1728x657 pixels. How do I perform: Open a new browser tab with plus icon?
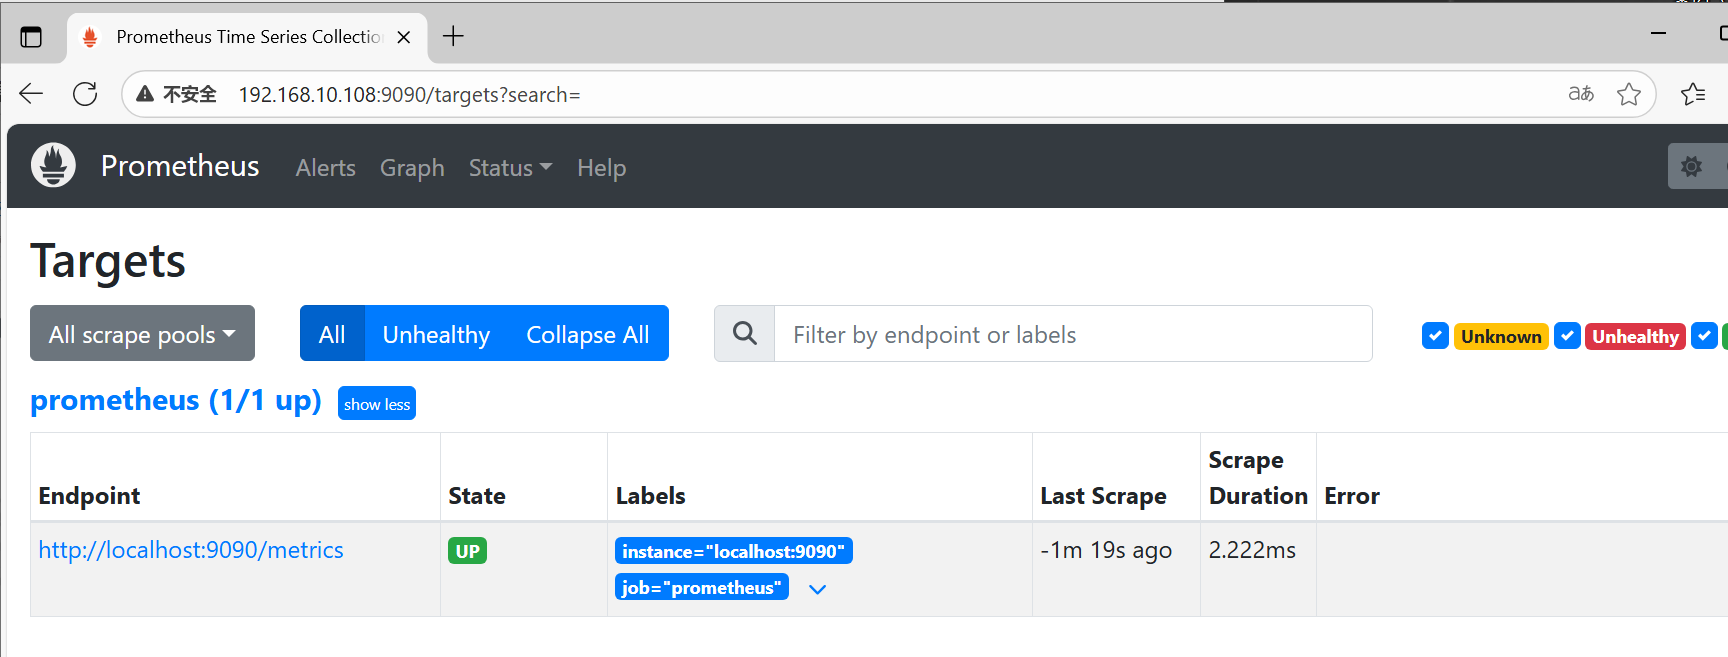click(453, 37)
